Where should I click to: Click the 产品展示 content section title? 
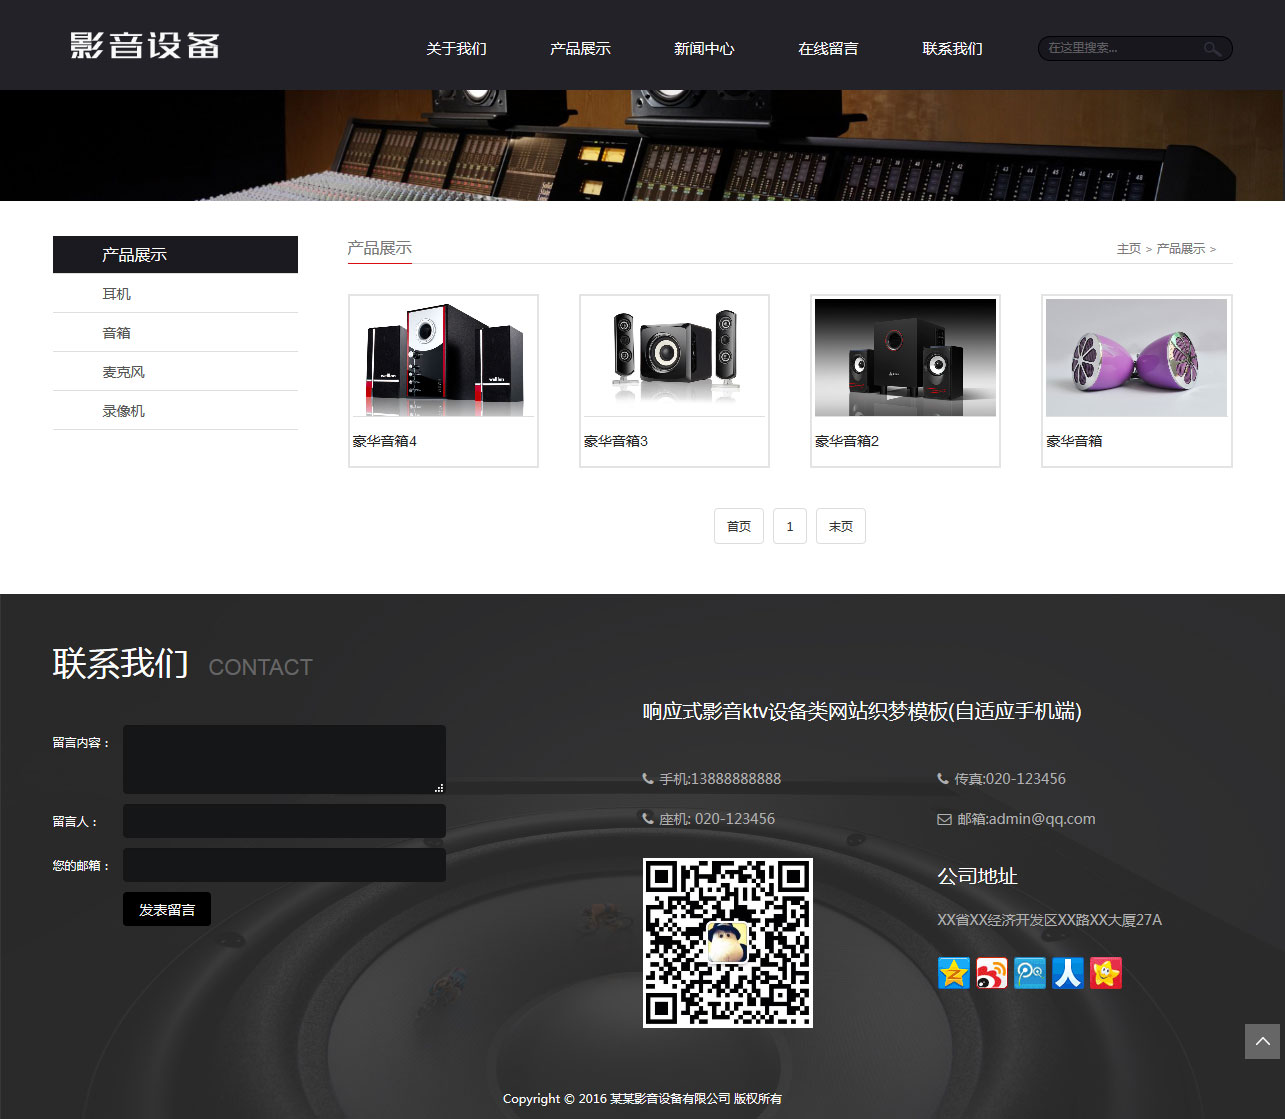click(380, 248)
